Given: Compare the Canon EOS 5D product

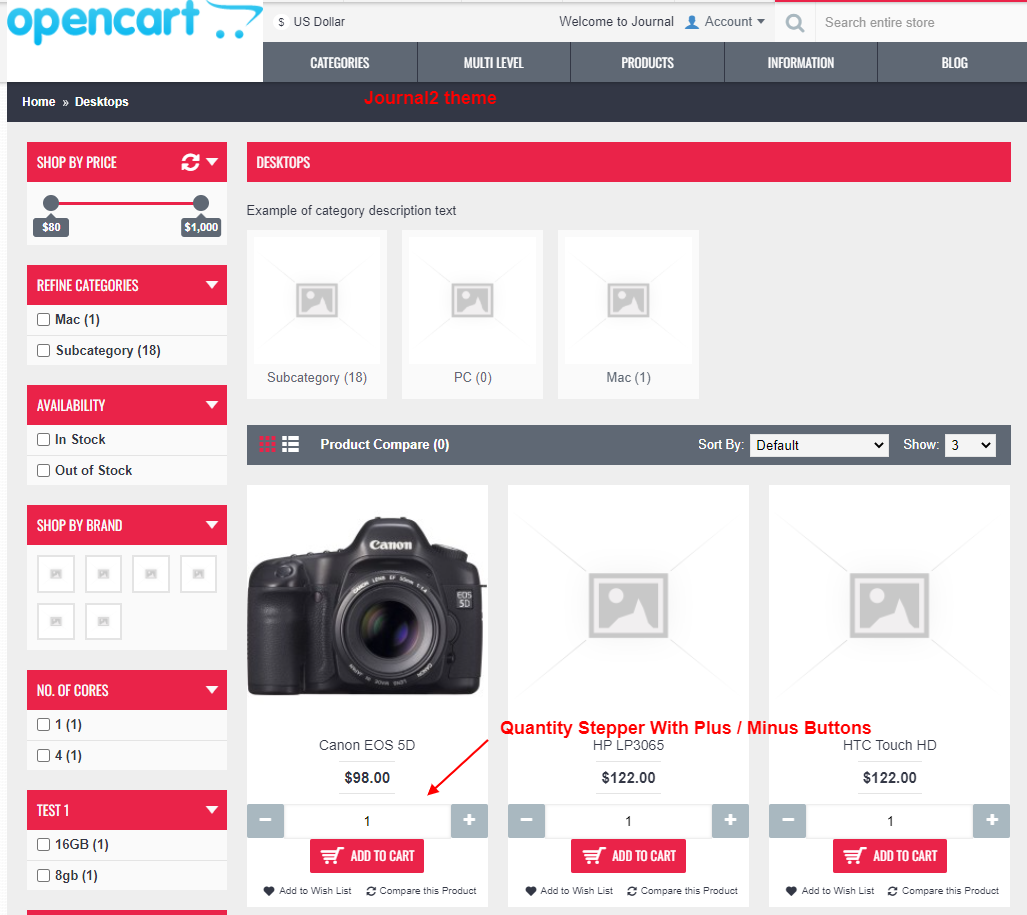Looking at the screenshot, I should pos(421,891).
